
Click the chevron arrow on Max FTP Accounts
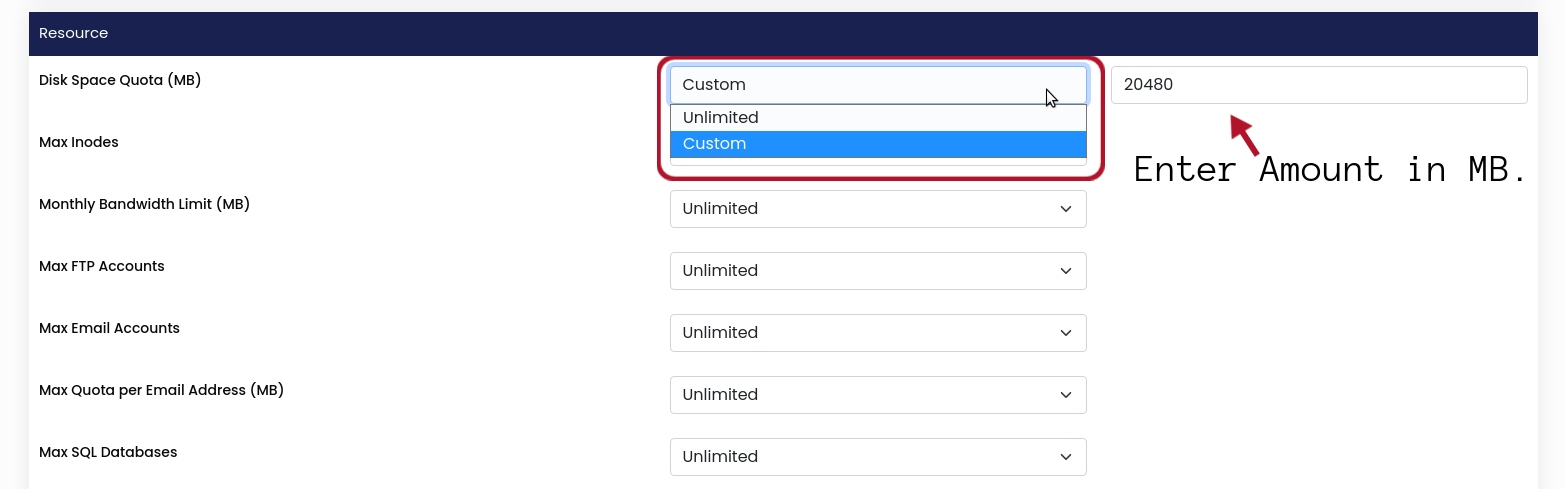click(x=1064, y=271)
